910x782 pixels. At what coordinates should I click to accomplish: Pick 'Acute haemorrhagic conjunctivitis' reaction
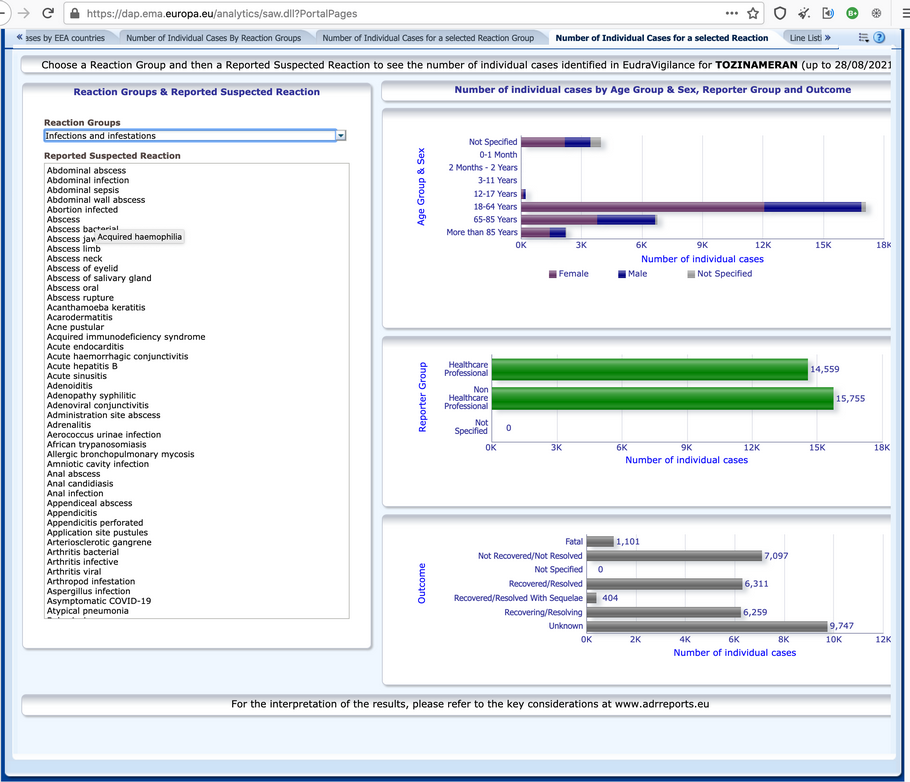118,356
